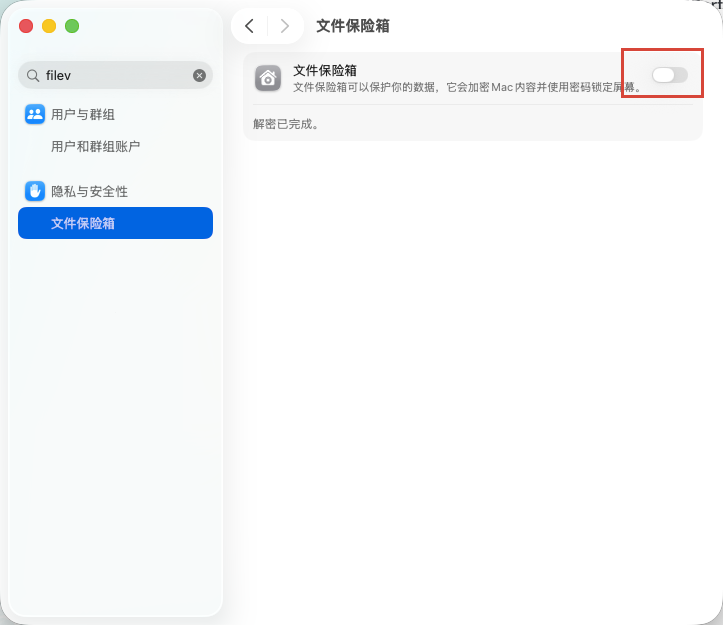The width and height of the screenshot is (723, 625).
Task: Open 用户和群组账户 search result
Action: (x=95, y=146)
